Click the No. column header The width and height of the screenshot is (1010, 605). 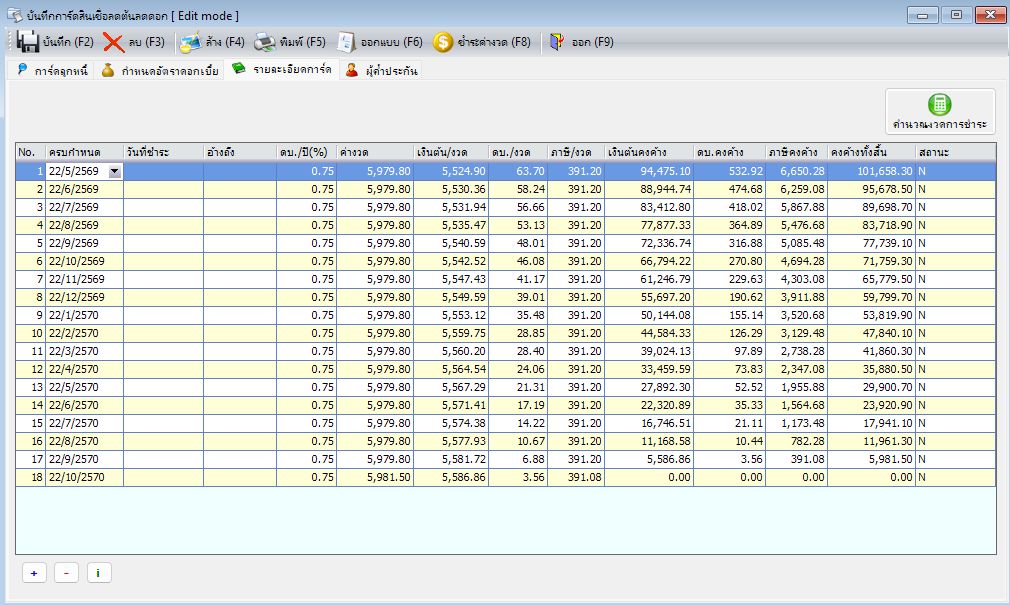pyautogui.click(x=30, y=153)
